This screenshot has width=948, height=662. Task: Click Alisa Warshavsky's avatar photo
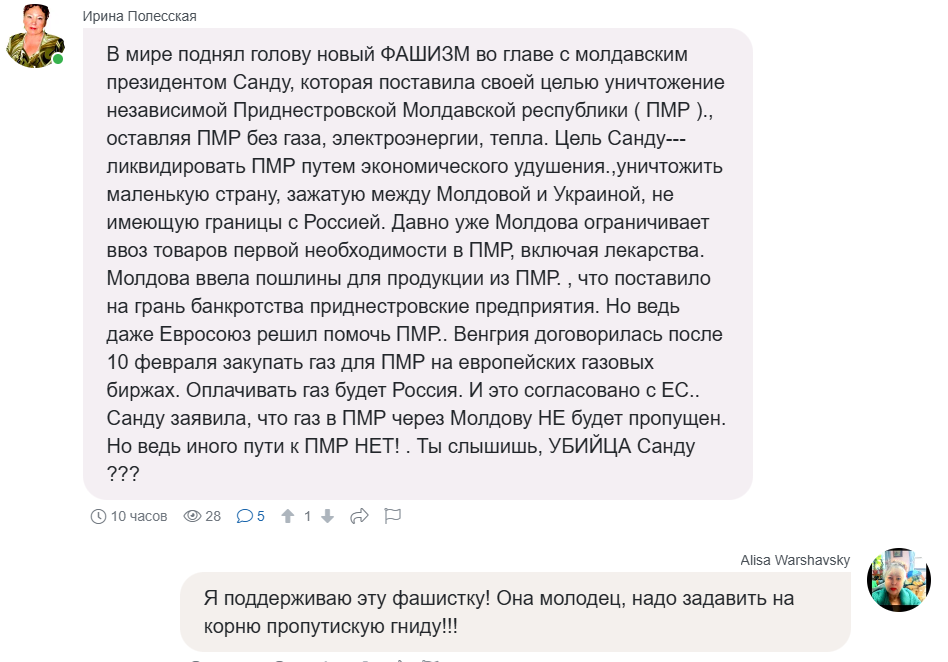coord(899,580)
